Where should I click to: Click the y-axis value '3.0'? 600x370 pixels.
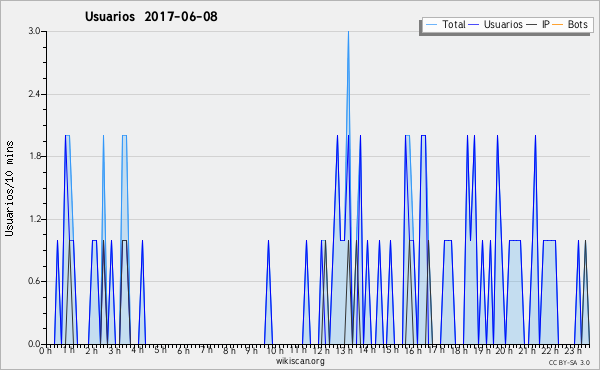34,31
